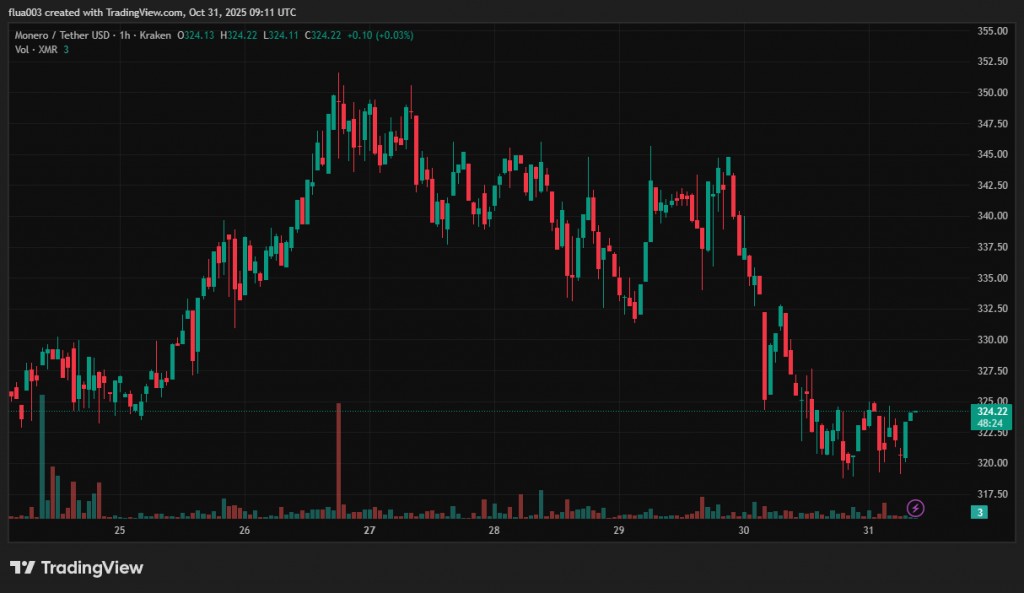Click the 350.00 price axis label
The height and width of the screenshot is (593, 1024).
click(991, 93)
